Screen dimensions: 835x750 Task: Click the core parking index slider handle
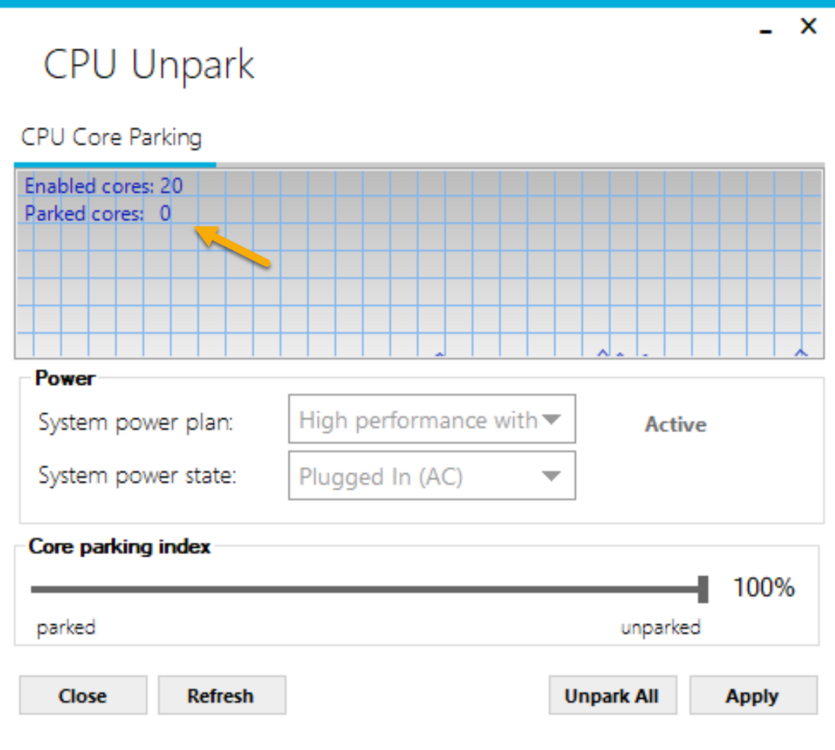tap(703, 589)
